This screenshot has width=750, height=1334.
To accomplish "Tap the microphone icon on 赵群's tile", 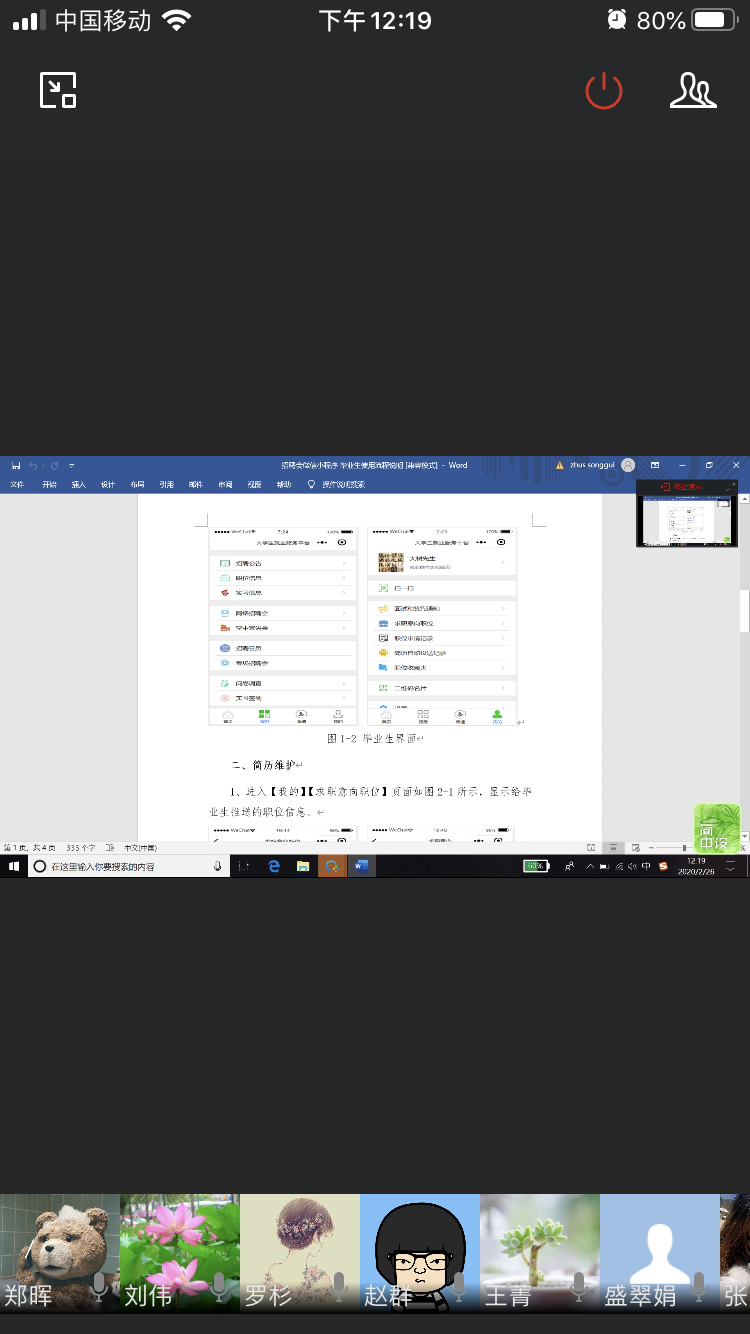I will tap(459, 1287).
